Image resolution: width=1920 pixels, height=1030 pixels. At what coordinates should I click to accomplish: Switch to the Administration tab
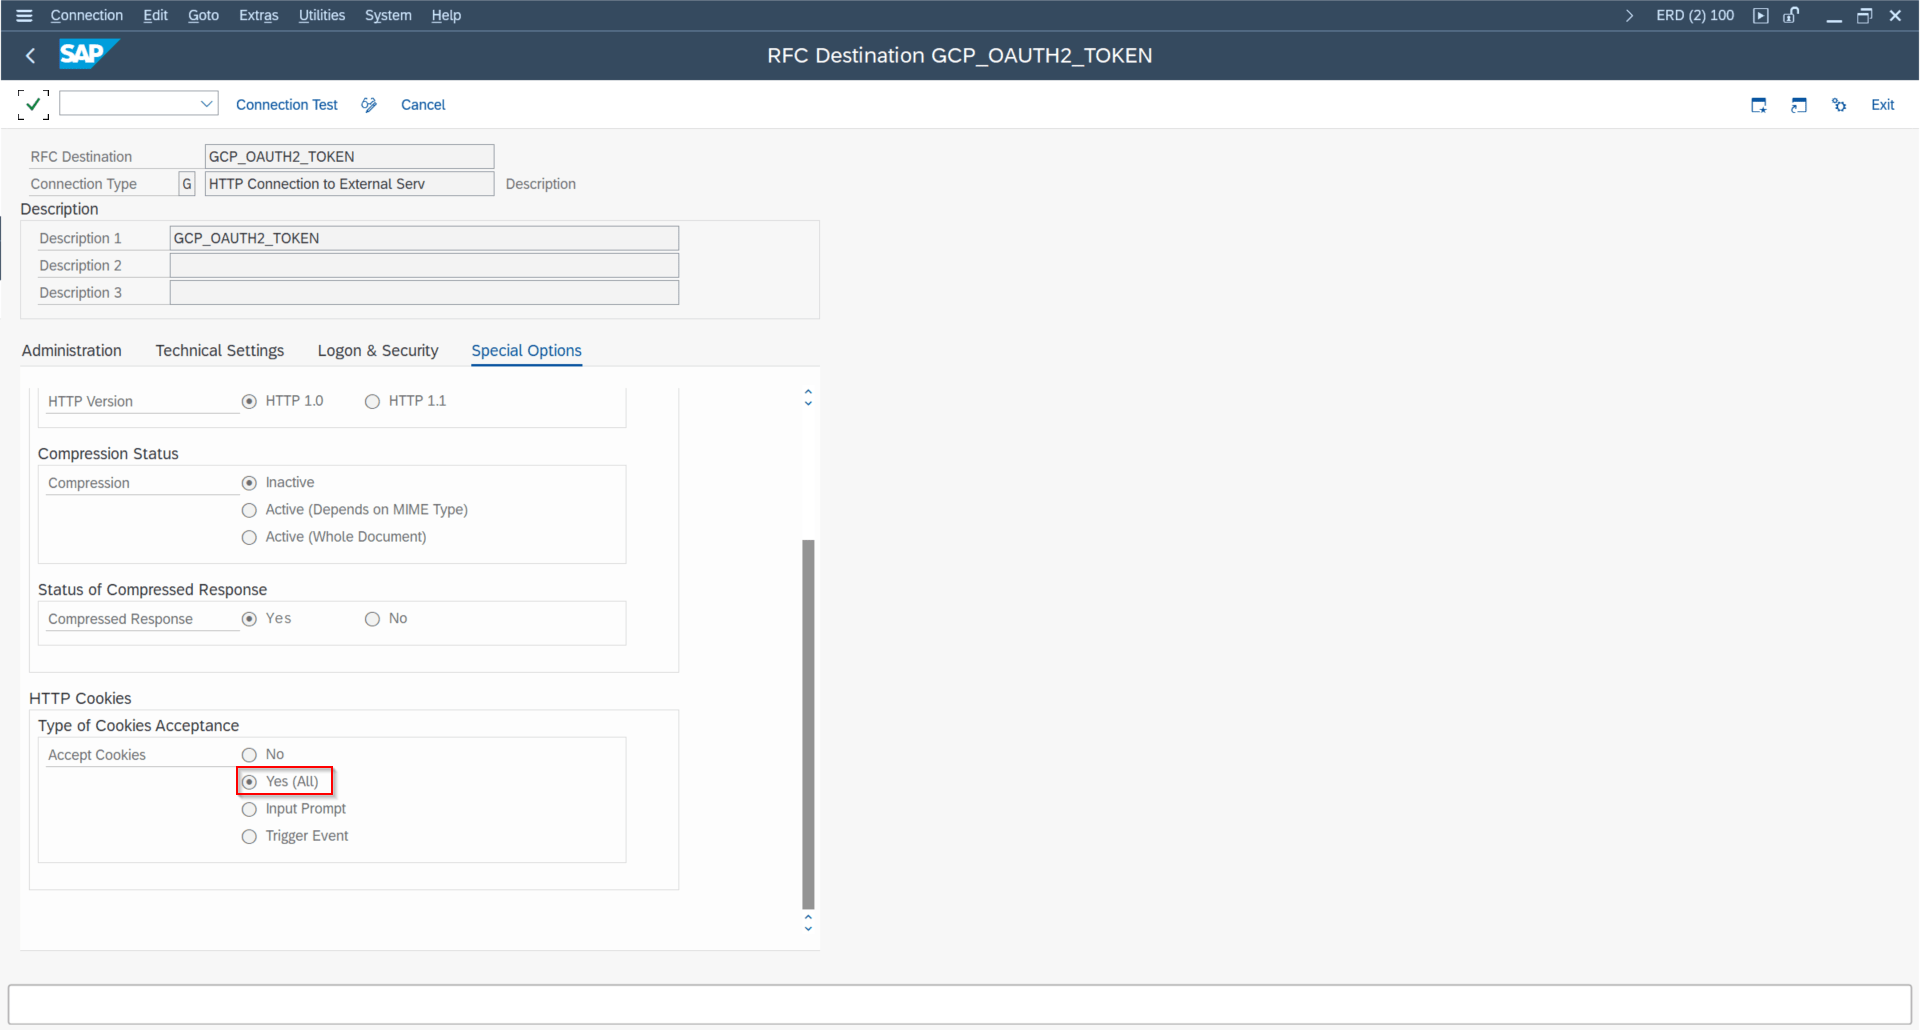pos(72,350)
